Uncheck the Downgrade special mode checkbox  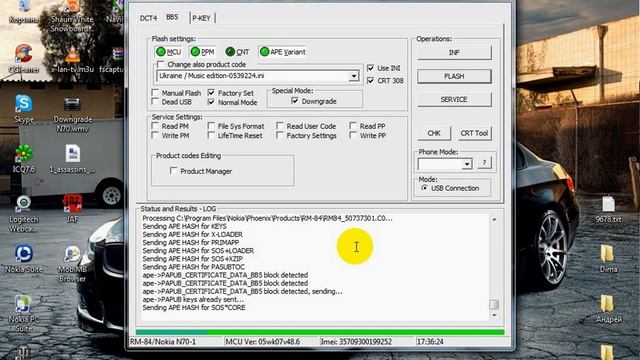(x=295, y=101)
